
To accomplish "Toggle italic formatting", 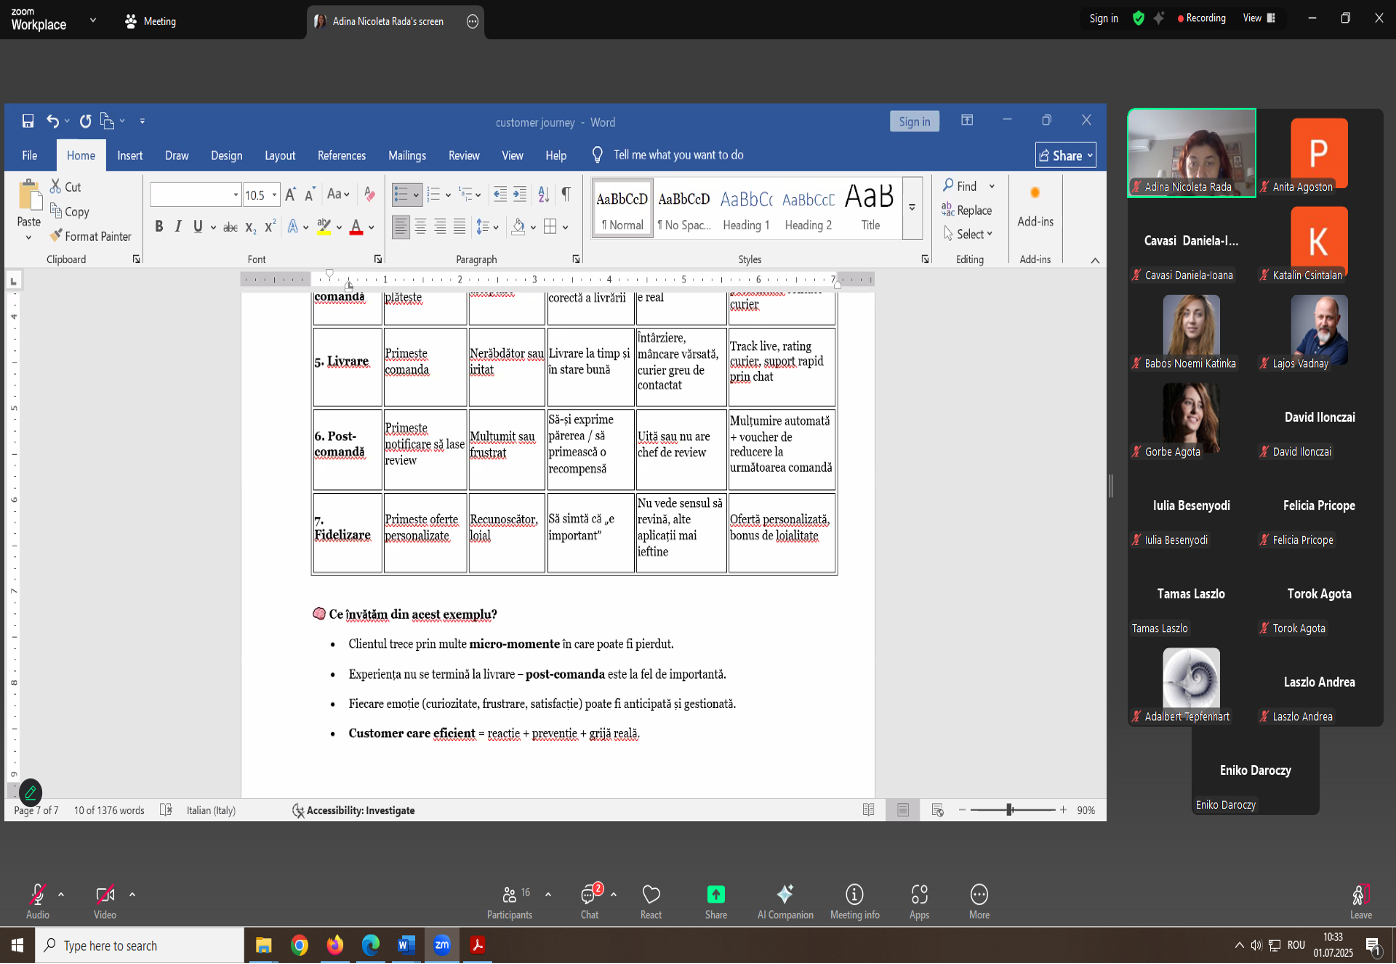I will click(x=178, y=227).
